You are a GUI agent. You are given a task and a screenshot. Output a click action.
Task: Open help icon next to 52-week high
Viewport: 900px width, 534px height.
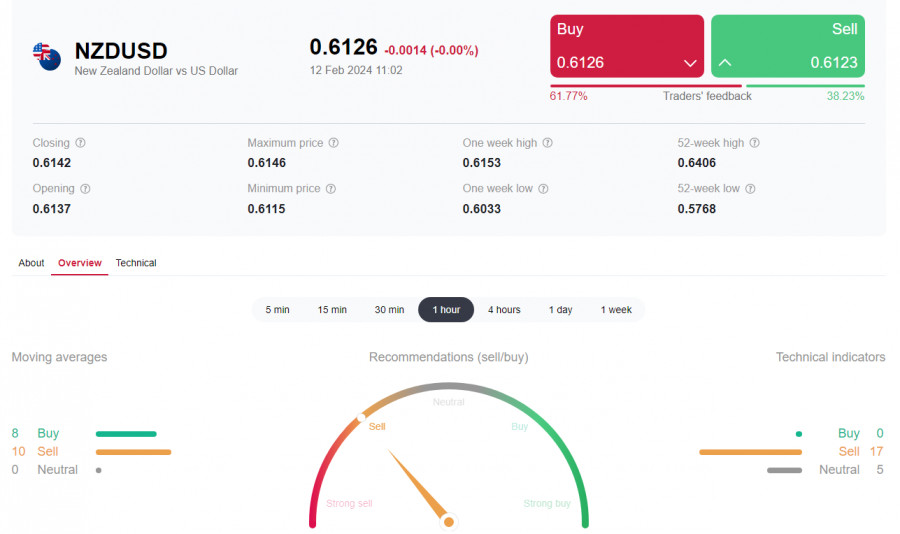coord(755,142)
